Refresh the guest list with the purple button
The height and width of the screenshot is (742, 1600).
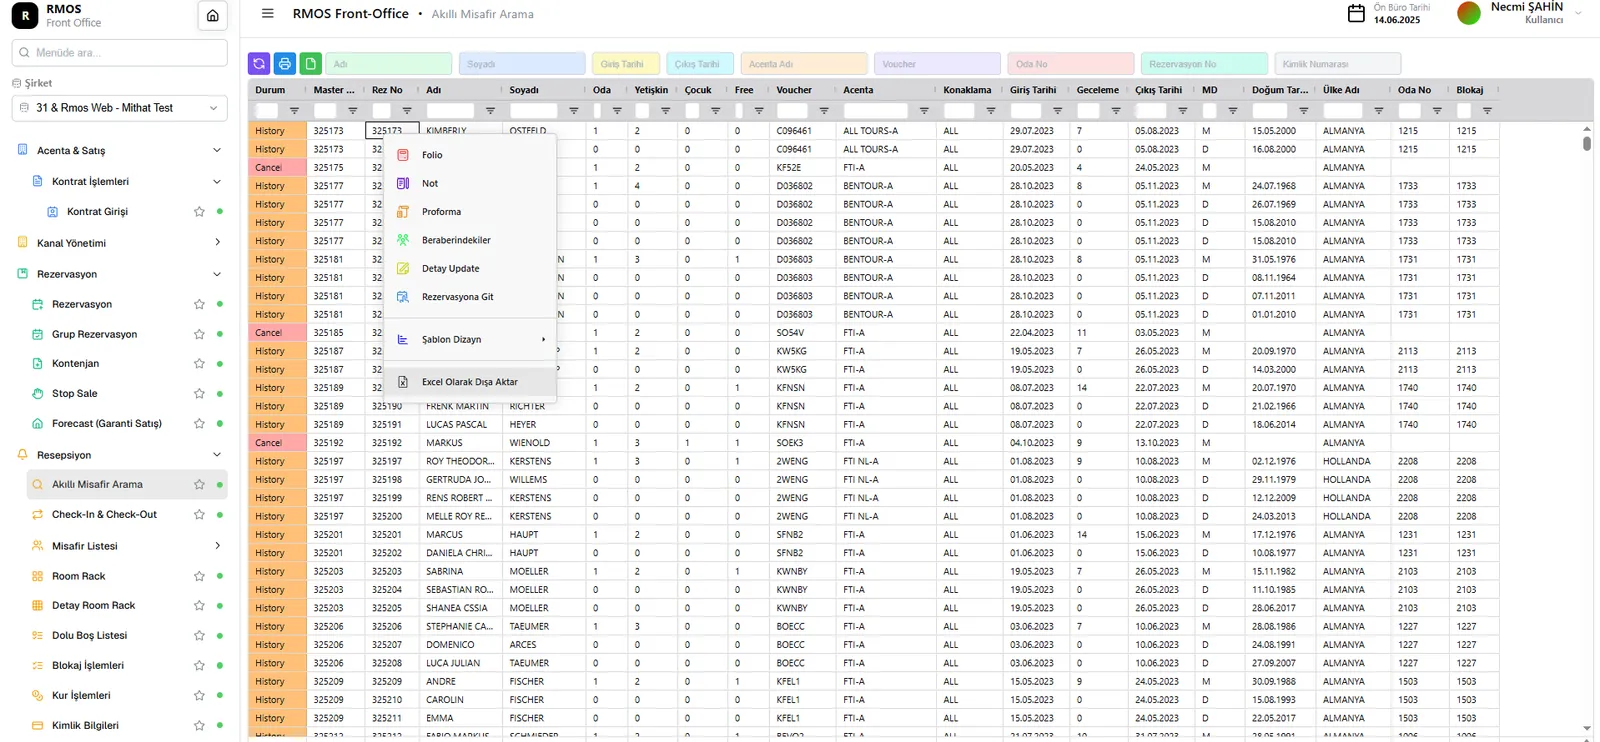[259, 64]
